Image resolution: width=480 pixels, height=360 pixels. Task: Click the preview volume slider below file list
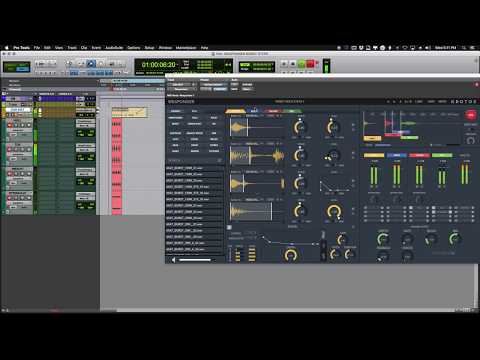(195, 260)
